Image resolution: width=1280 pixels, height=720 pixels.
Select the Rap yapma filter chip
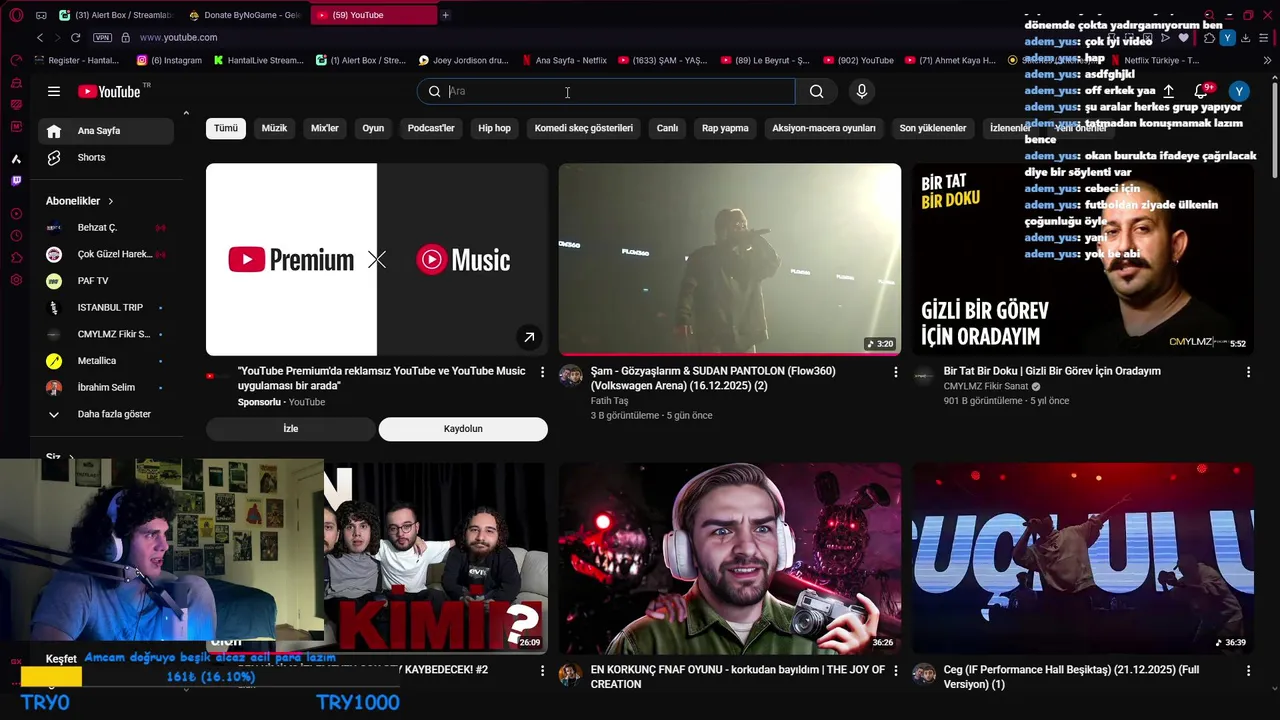click(725, 128)
